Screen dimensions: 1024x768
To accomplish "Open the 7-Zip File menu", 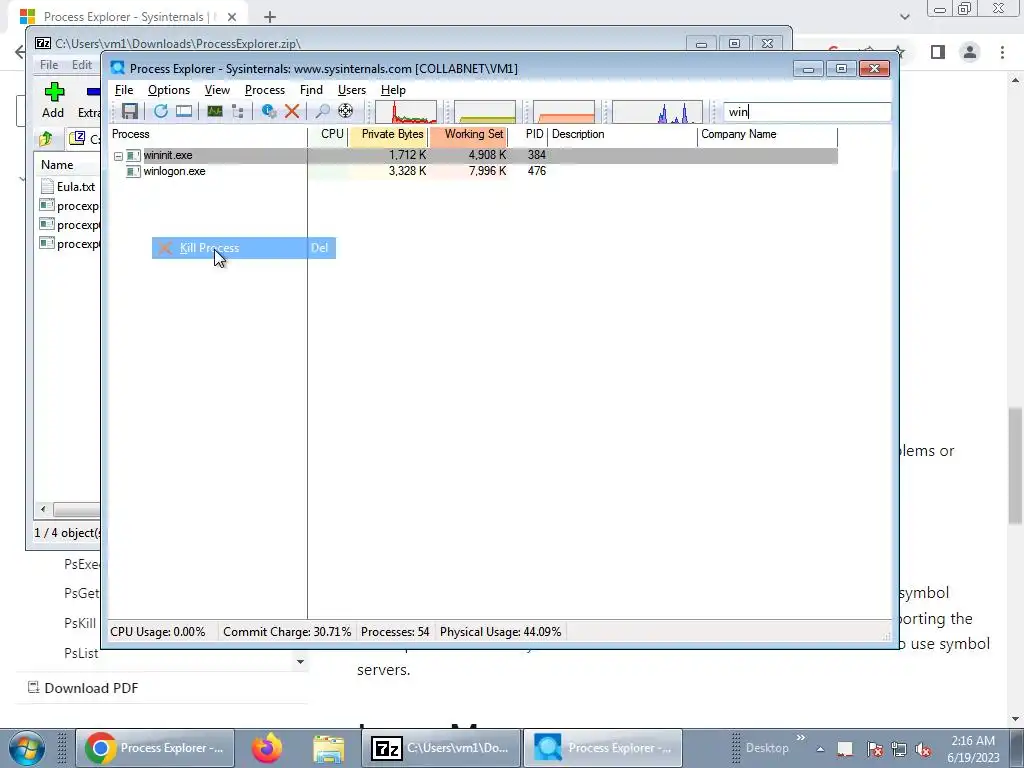I will (x=49, y=65).
